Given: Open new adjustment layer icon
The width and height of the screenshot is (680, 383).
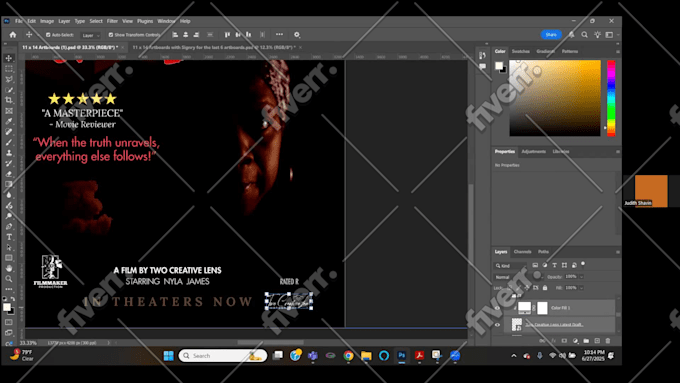Looking at the screenshot, I should (x=575, y=341).
